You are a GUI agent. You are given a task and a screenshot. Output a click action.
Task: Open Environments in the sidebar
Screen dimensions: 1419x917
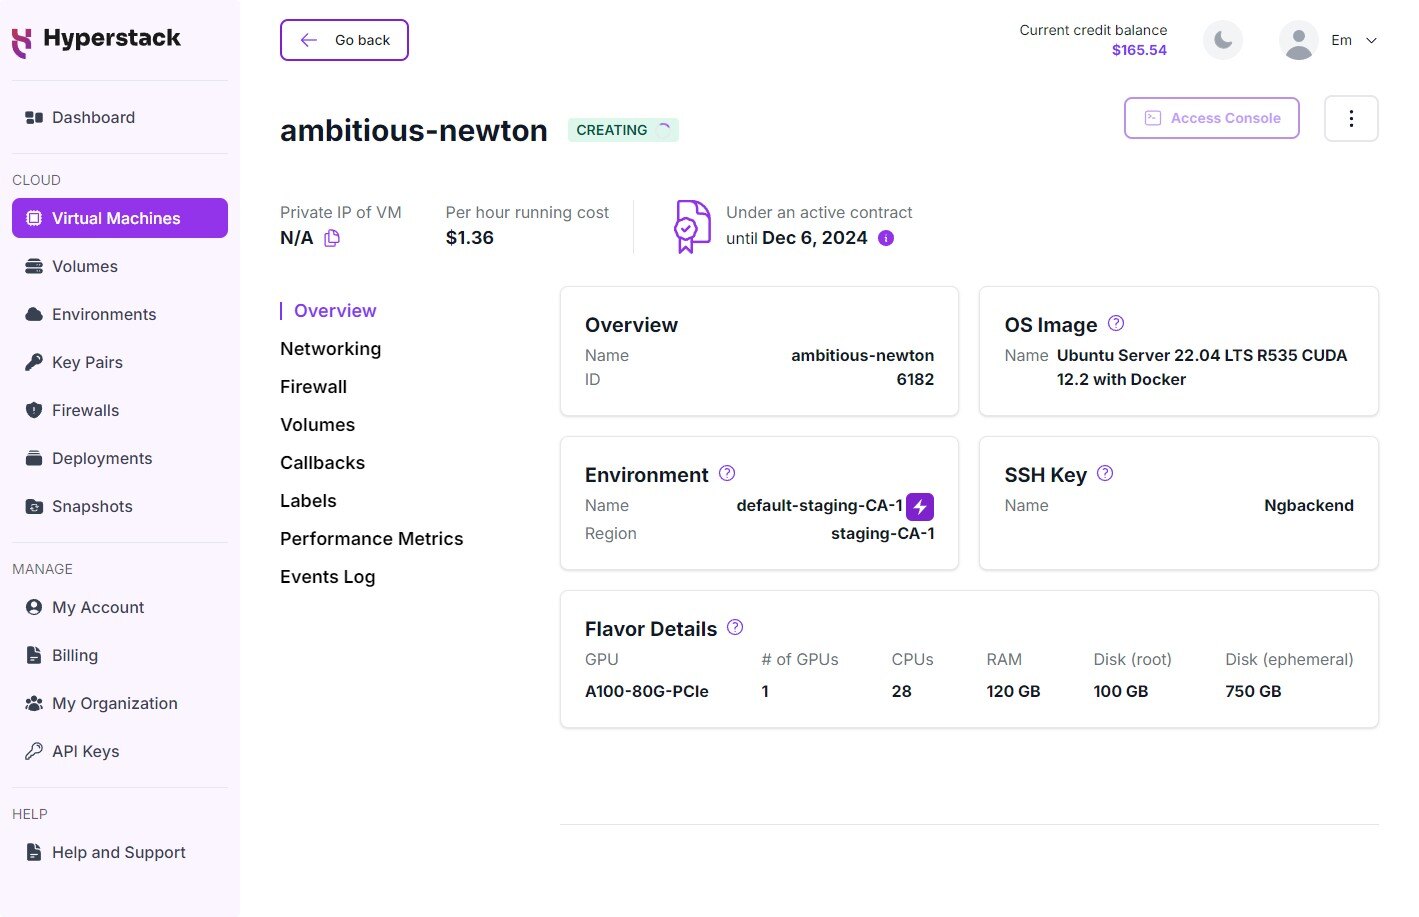click(120, 314)
